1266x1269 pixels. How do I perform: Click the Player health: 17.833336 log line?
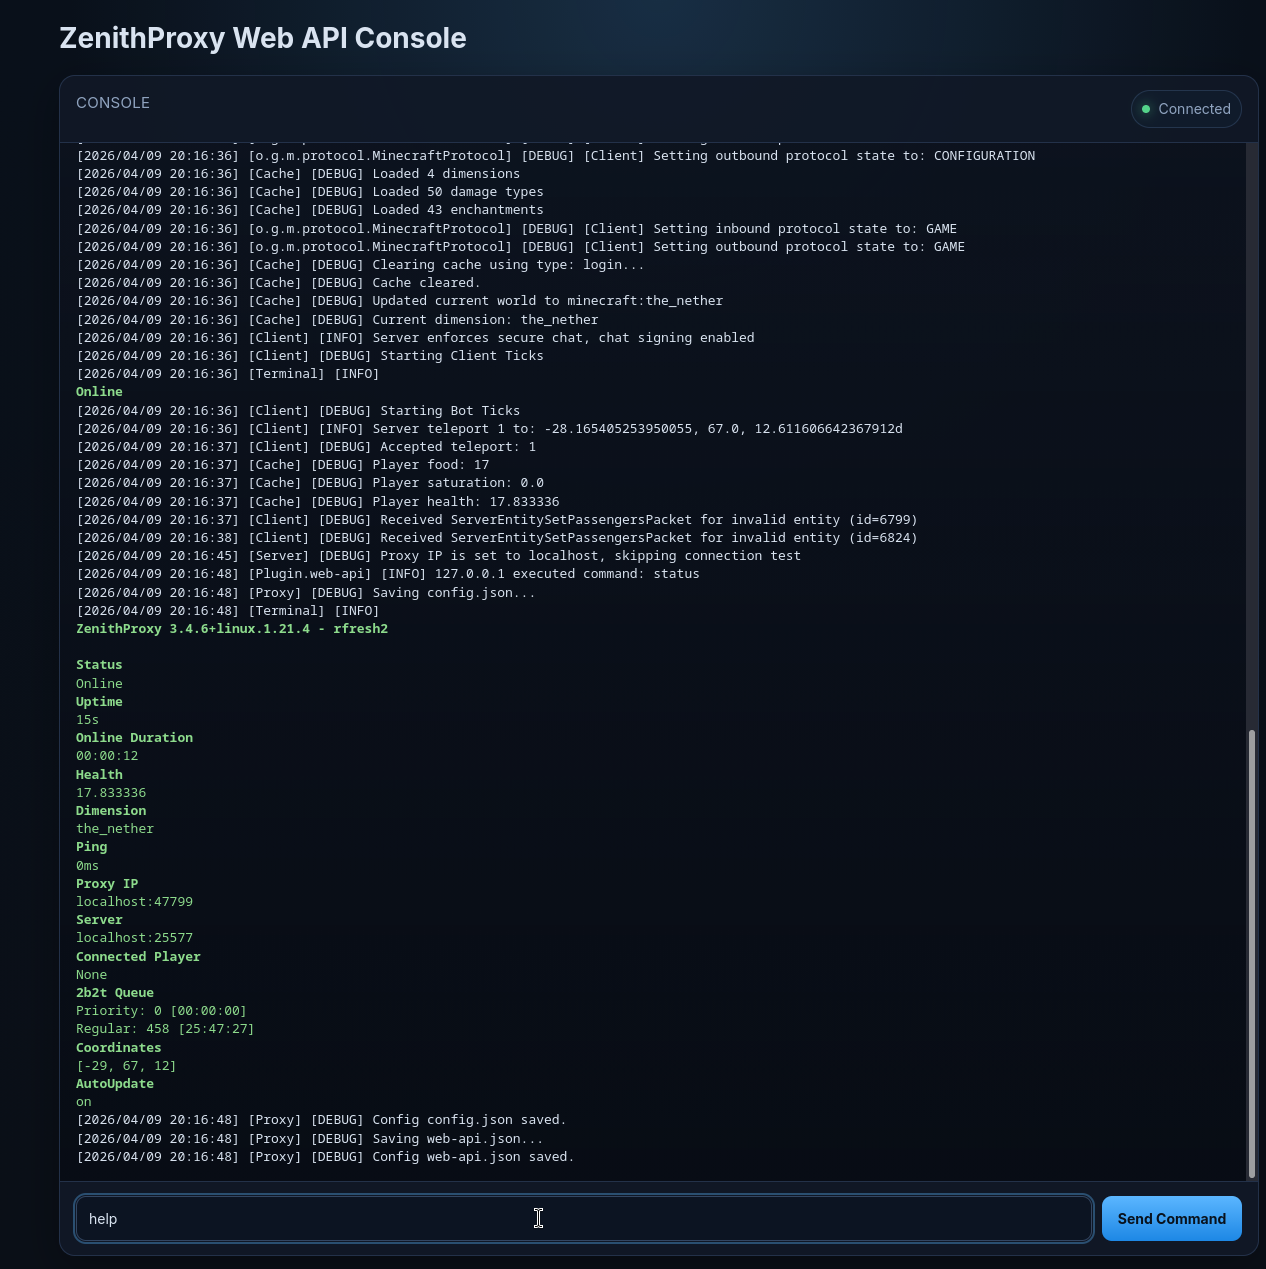tap(318, 502)
